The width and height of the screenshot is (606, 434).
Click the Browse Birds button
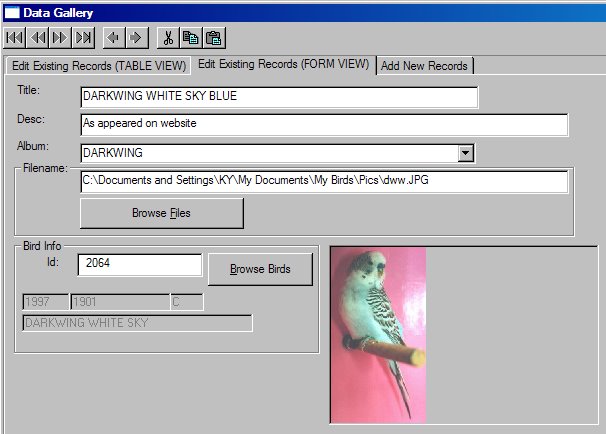click(x=260, y=269)
